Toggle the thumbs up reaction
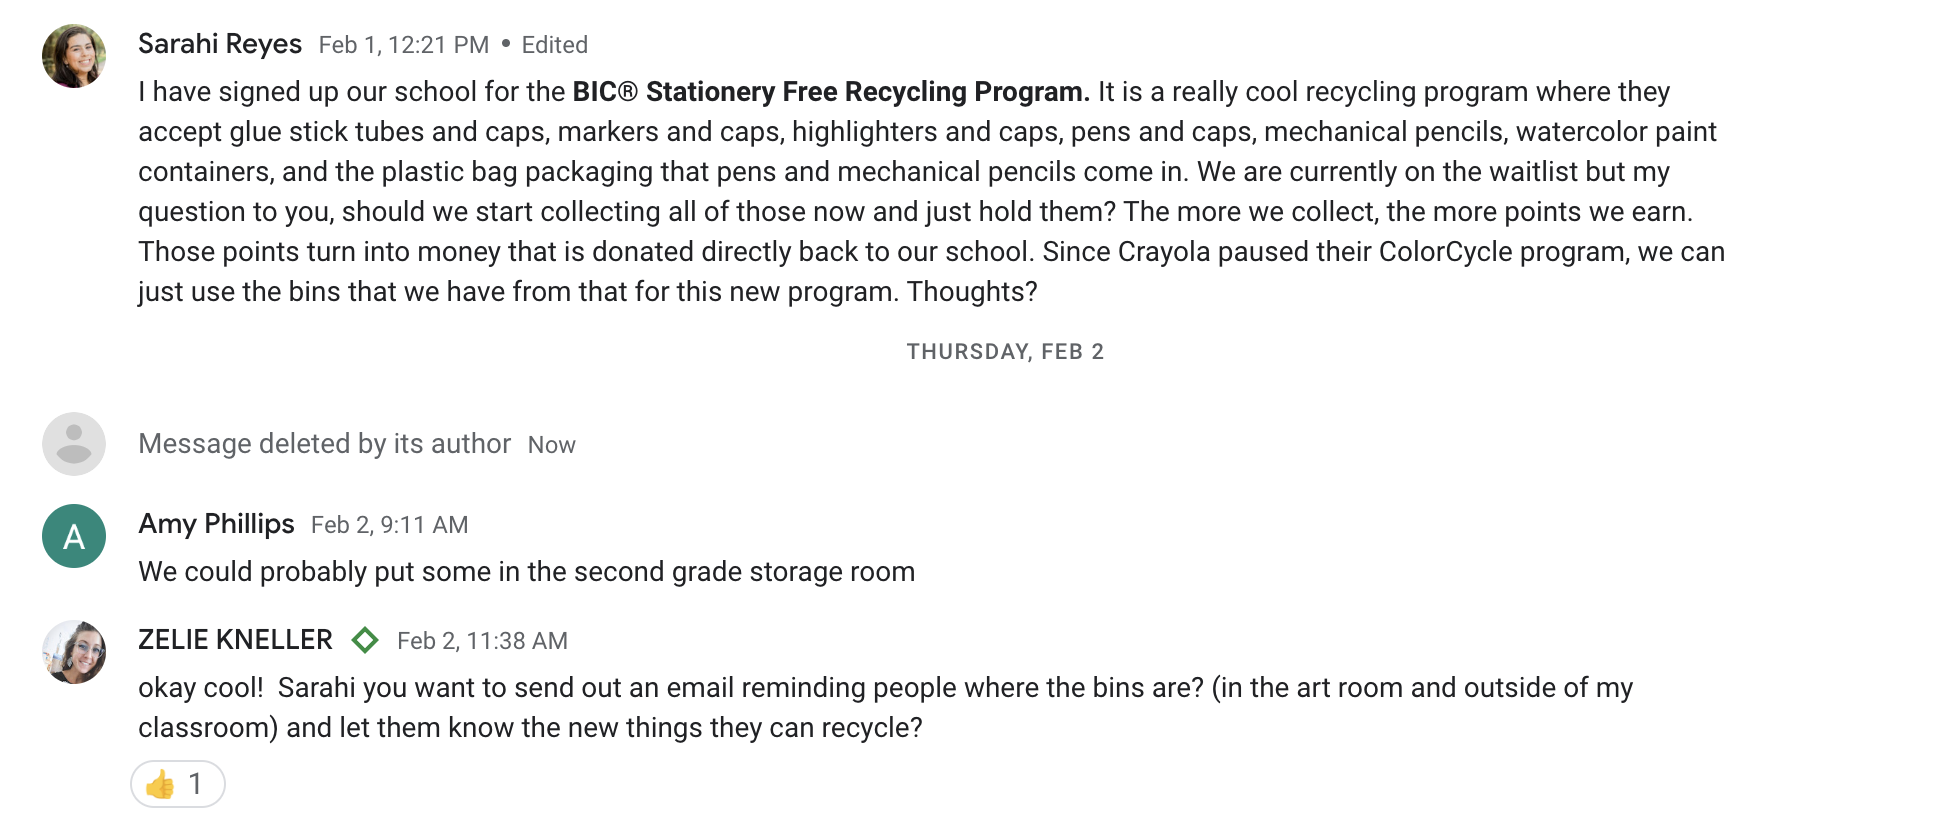 [x=177, y=784]
